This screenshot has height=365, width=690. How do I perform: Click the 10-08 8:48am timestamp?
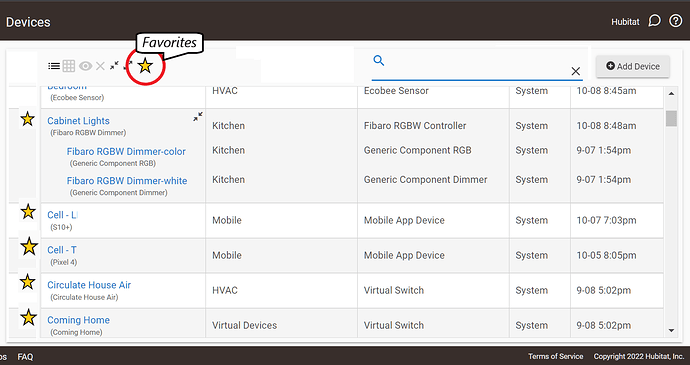(606, 125)
